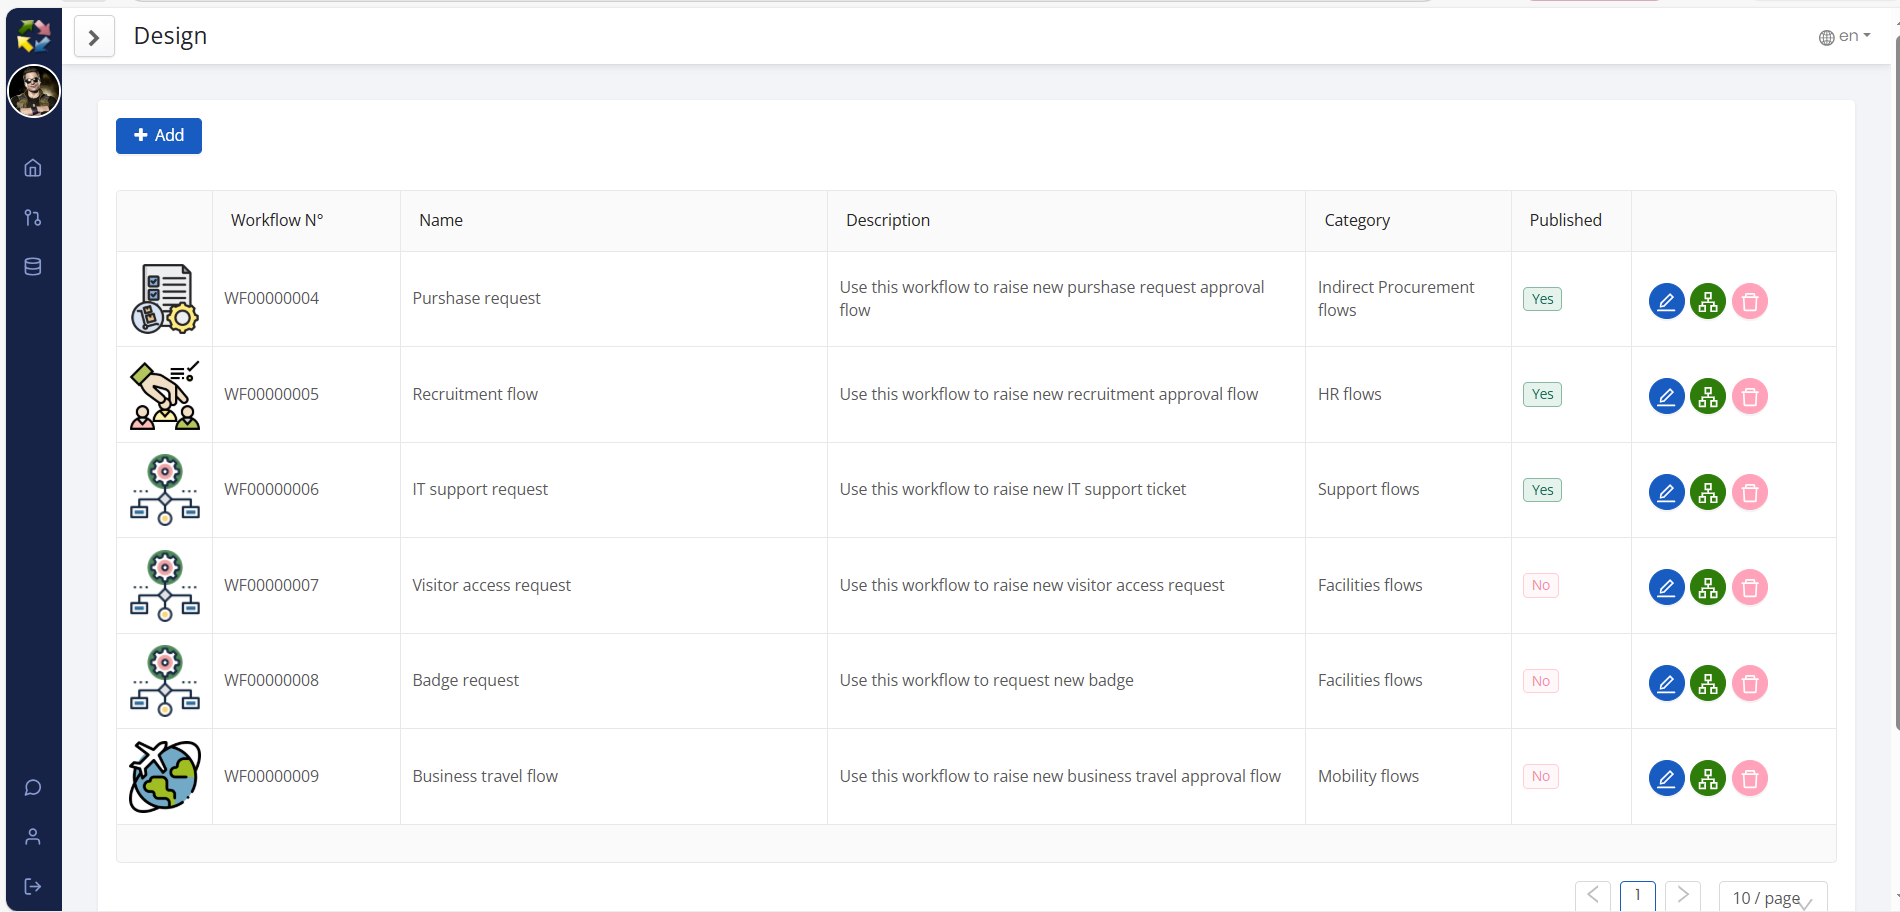The image size is (1900, 912).
Task: Click the logout icon in sidebar
Action: (33, 886)
